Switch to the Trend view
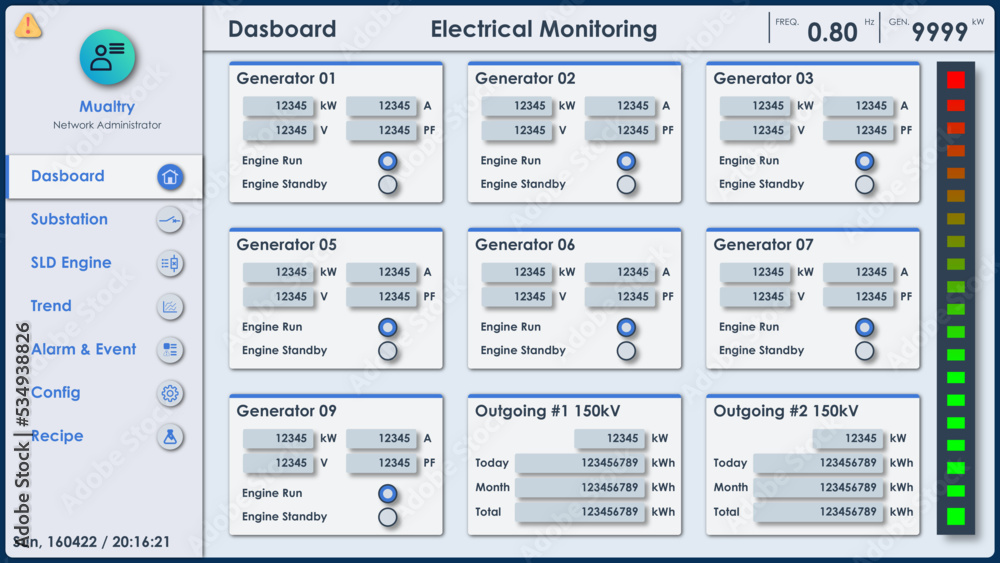The height and width of the screenshot is (563, 1000). point(51,306)
